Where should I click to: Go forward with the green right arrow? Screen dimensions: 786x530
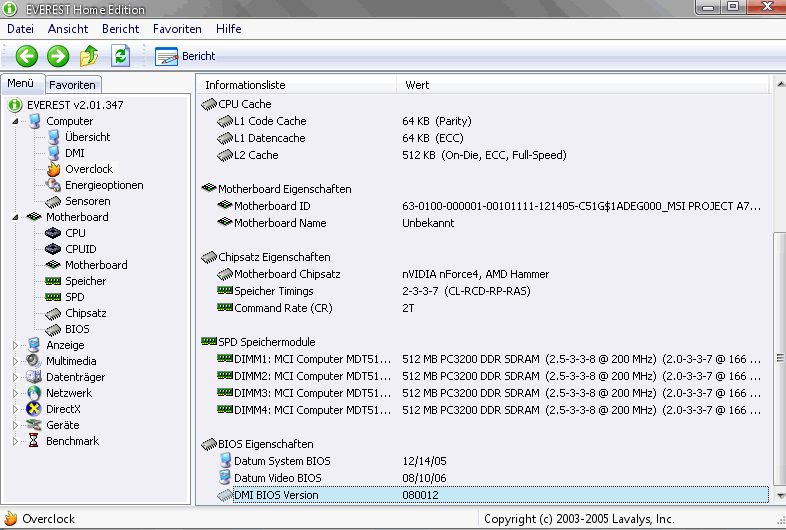tap(58, 56)
